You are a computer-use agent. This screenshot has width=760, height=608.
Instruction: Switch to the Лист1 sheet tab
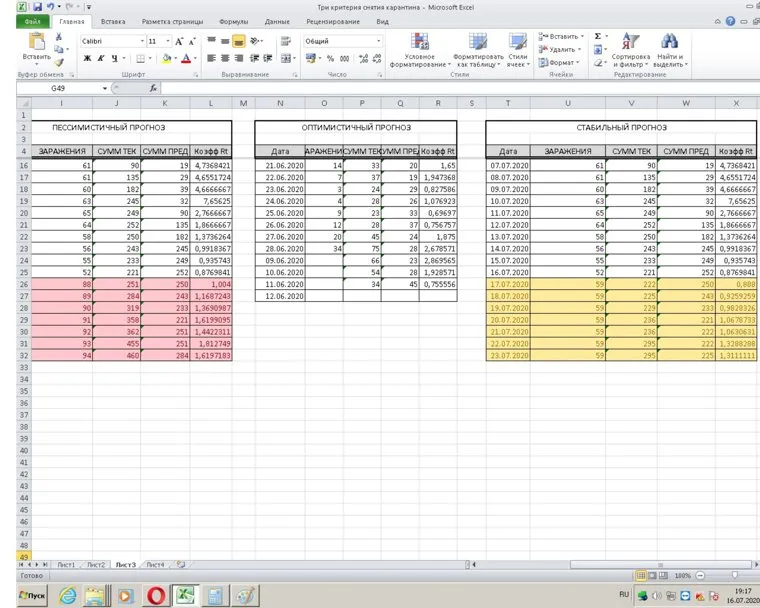66,565
